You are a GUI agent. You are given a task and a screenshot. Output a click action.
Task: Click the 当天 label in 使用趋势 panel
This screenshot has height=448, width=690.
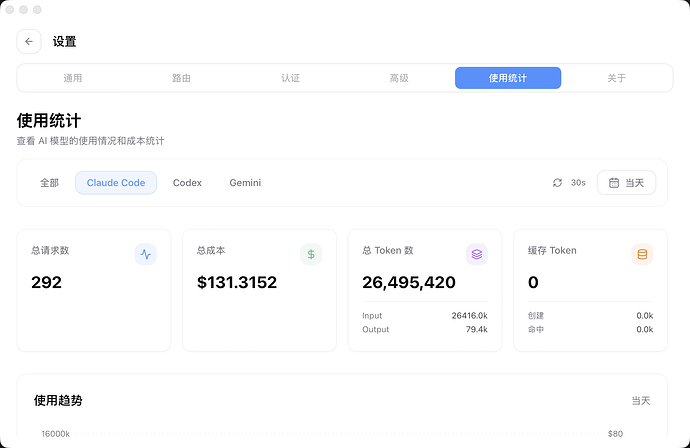[641, 400]
